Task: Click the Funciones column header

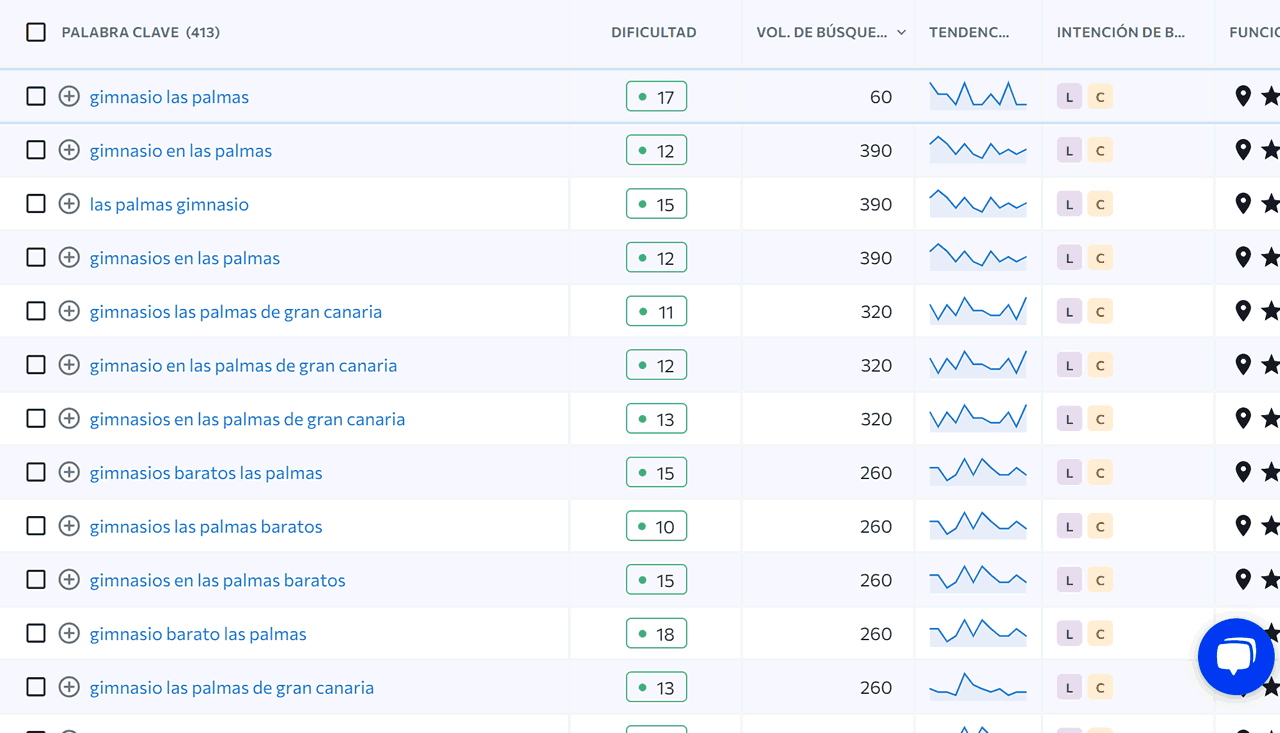Action: (x=1254, y=32)
